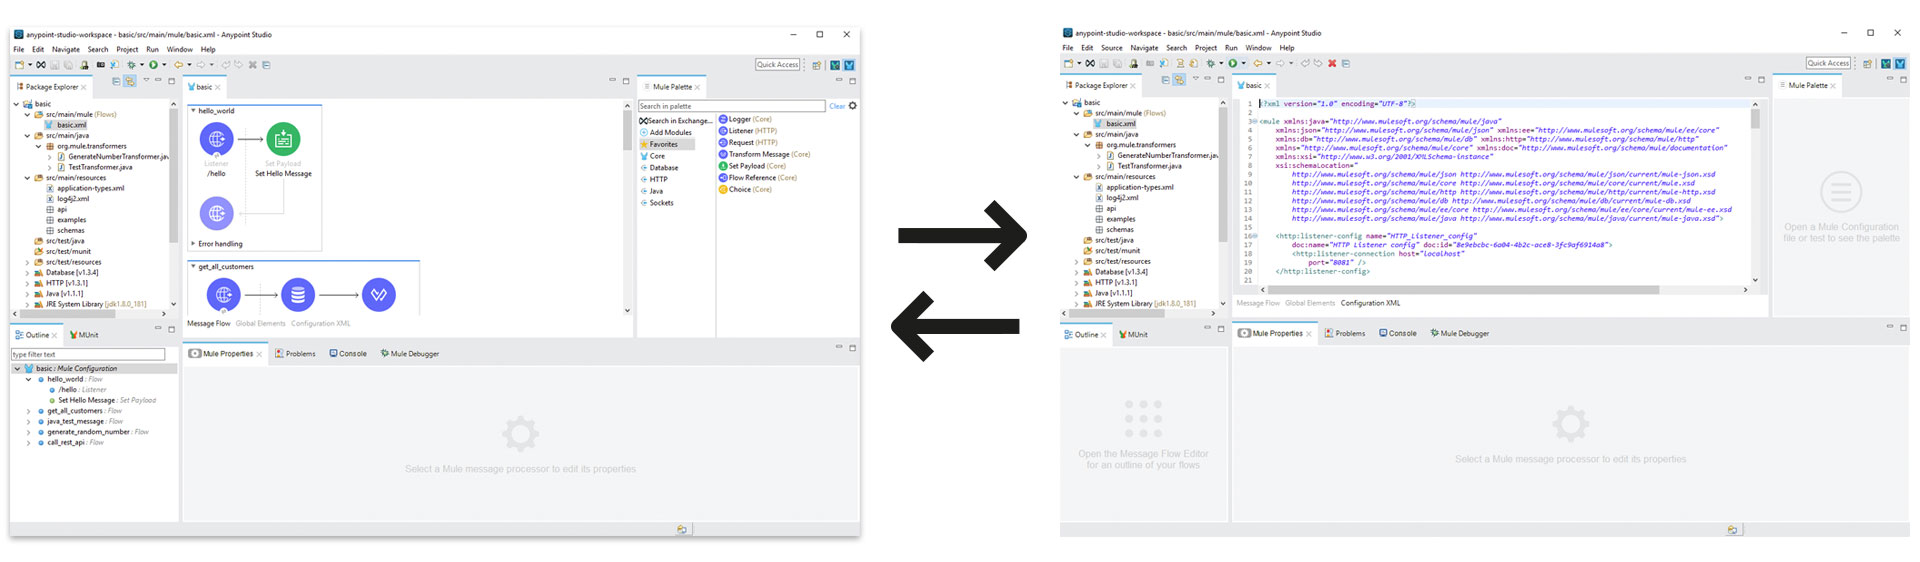The image size is (1920, 562).
Task: Click Quick Access button in flow-canvas window
Action: click(778, 65)
